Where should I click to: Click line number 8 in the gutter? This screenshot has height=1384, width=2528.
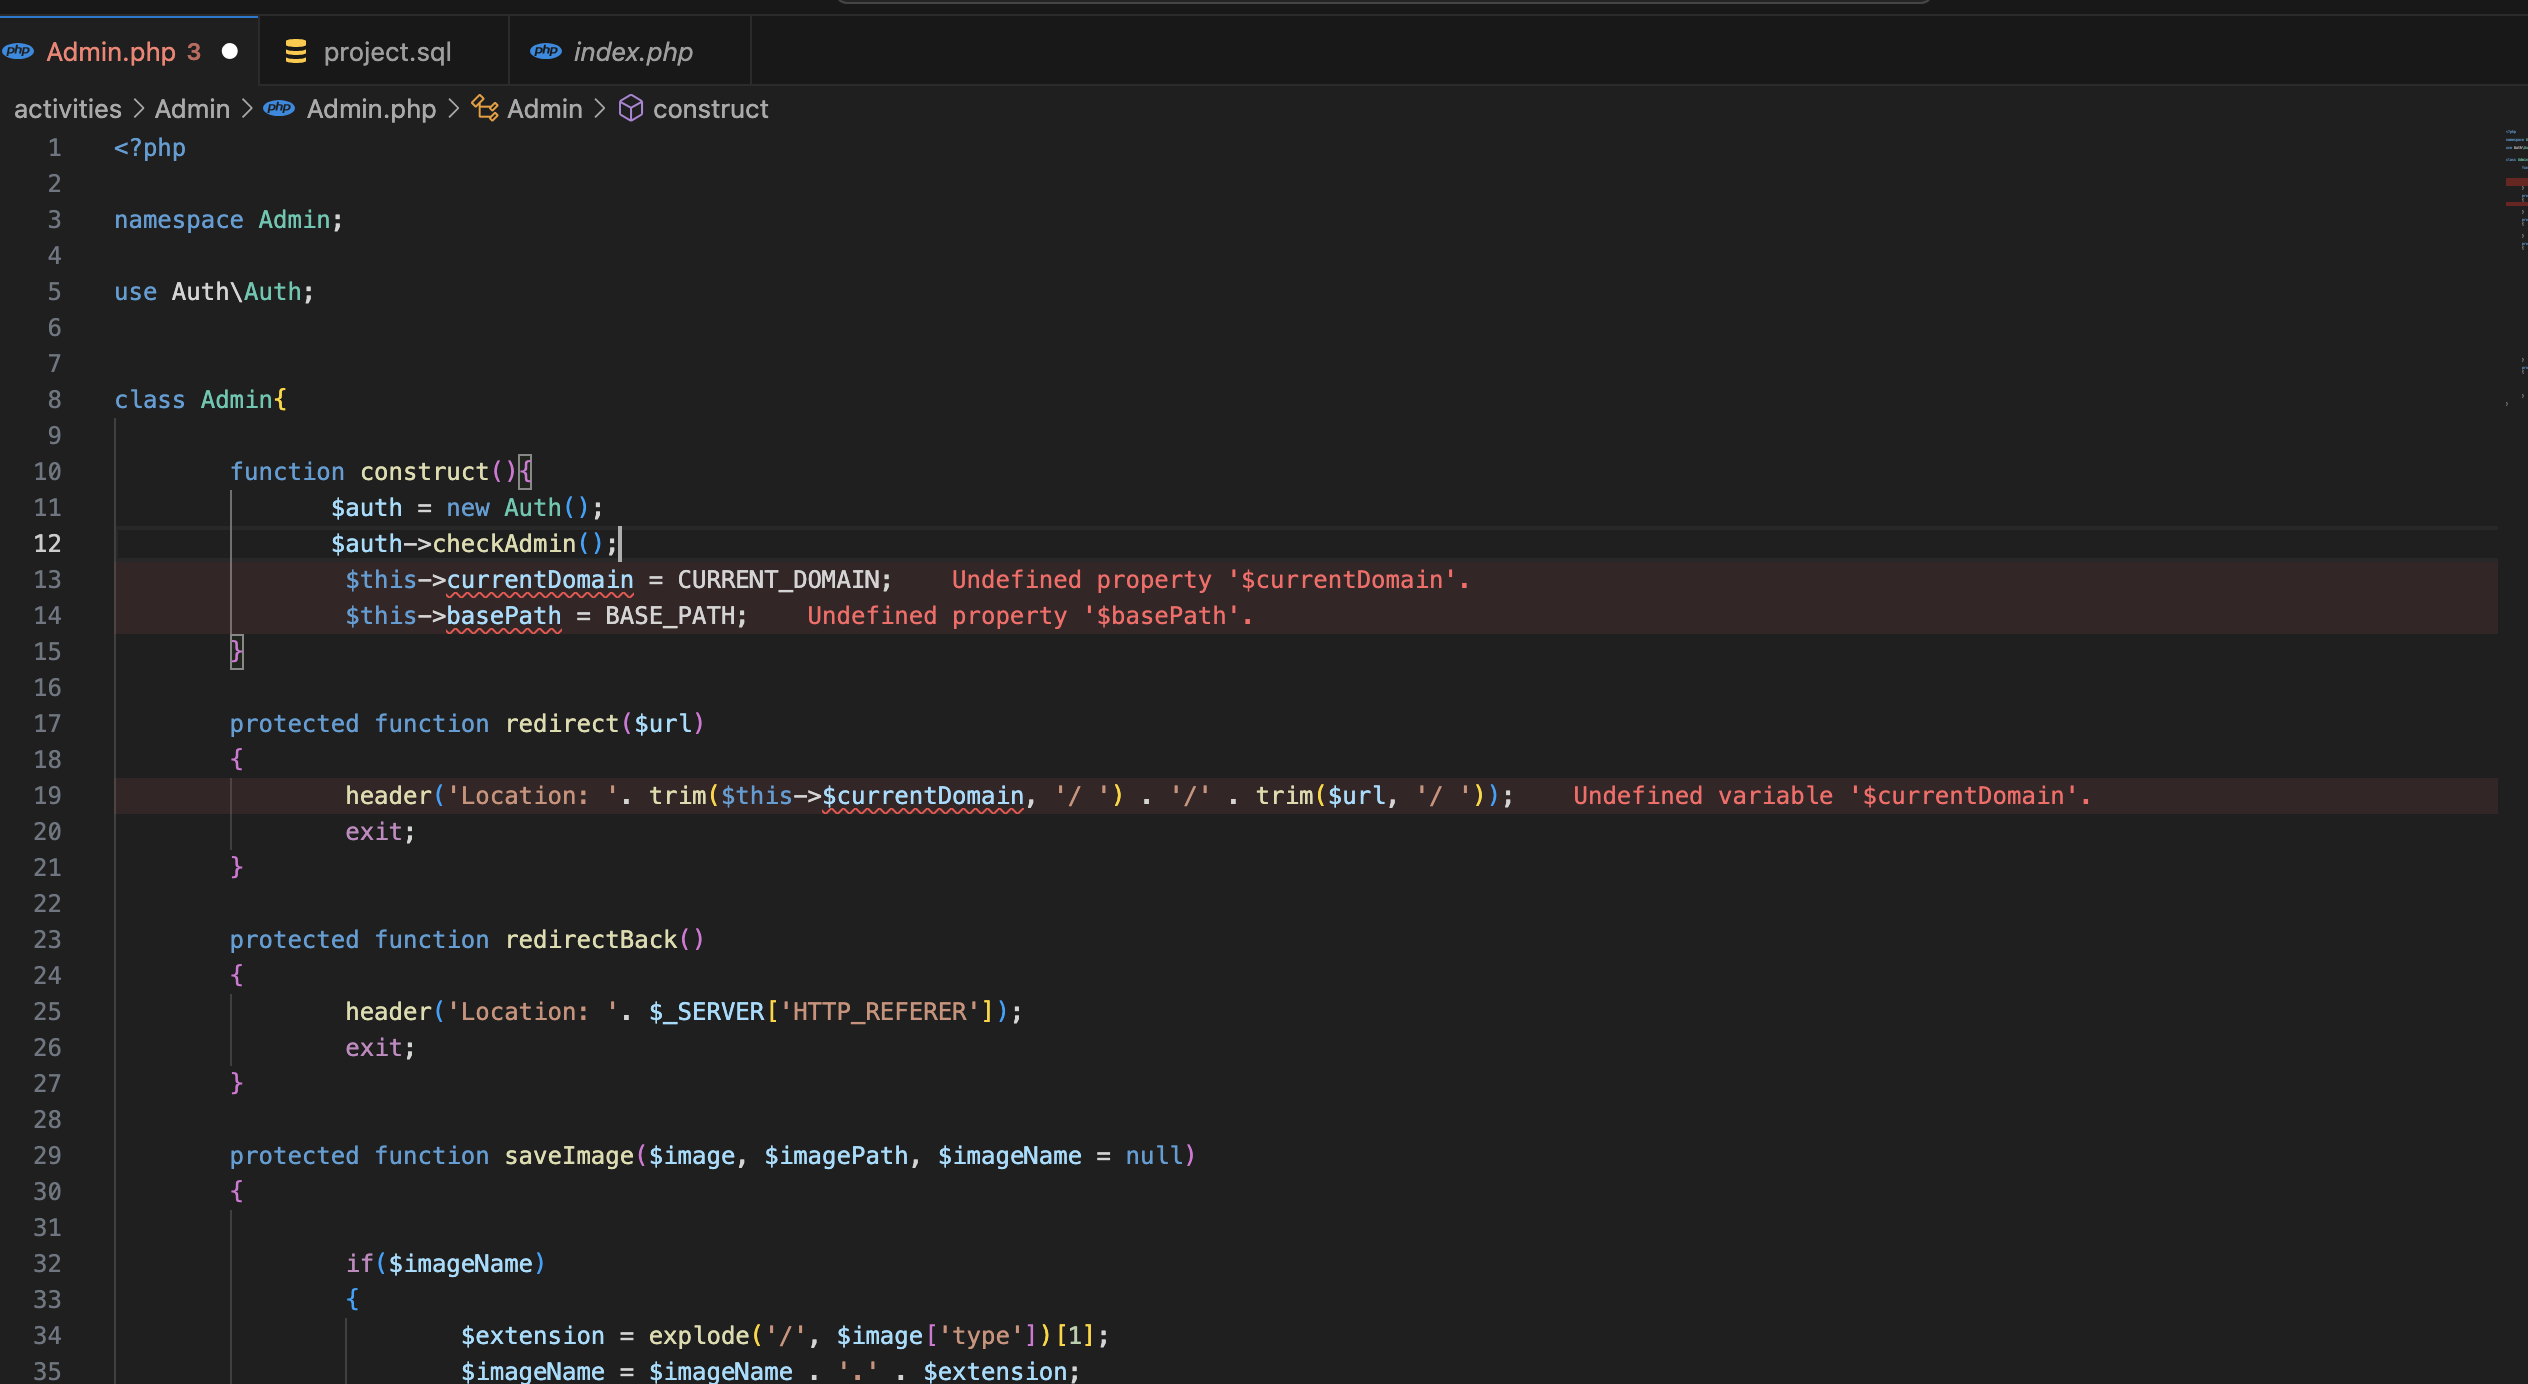point(54,400)
